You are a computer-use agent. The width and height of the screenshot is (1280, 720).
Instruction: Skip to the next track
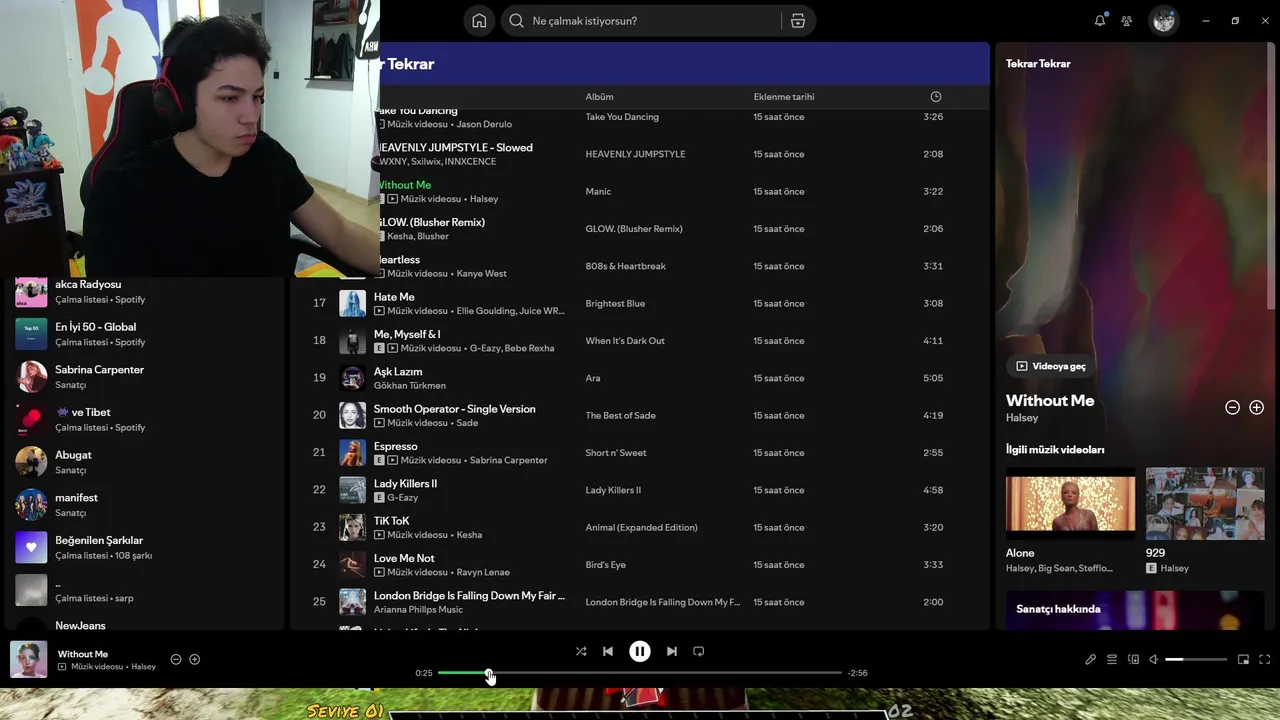click(x=672, y=651)
